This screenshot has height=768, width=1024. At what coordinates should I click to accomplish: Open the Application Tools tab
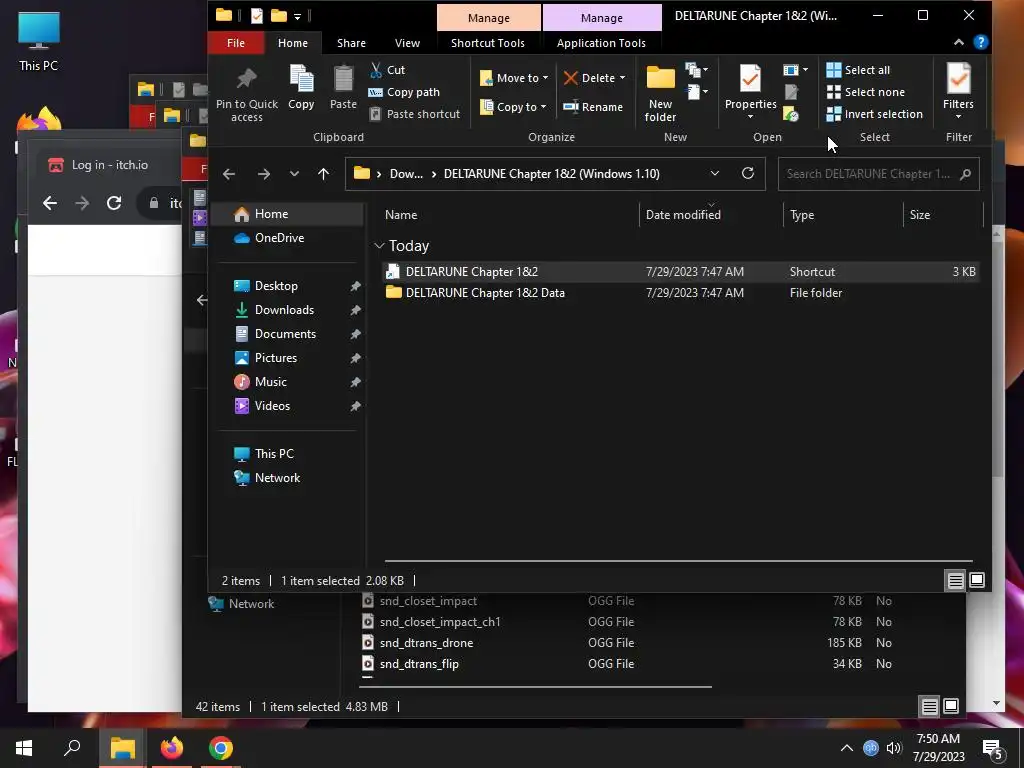tap(601, 43)
